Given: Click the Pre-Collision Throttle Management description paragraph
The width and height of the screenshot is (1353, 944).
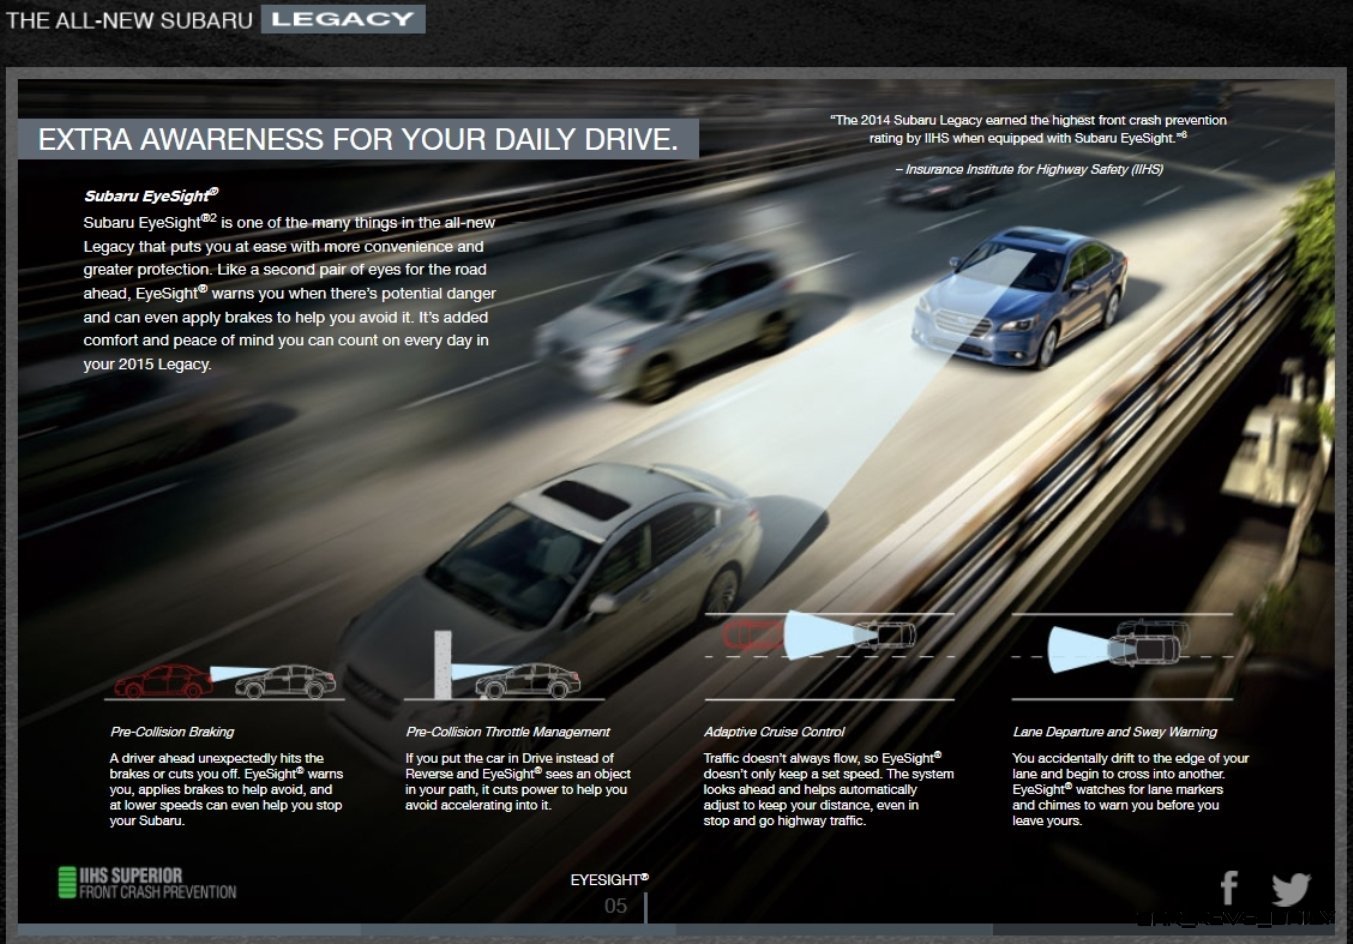Looking at the screenshot, I should pyautogui.click(x=518, y=781).
